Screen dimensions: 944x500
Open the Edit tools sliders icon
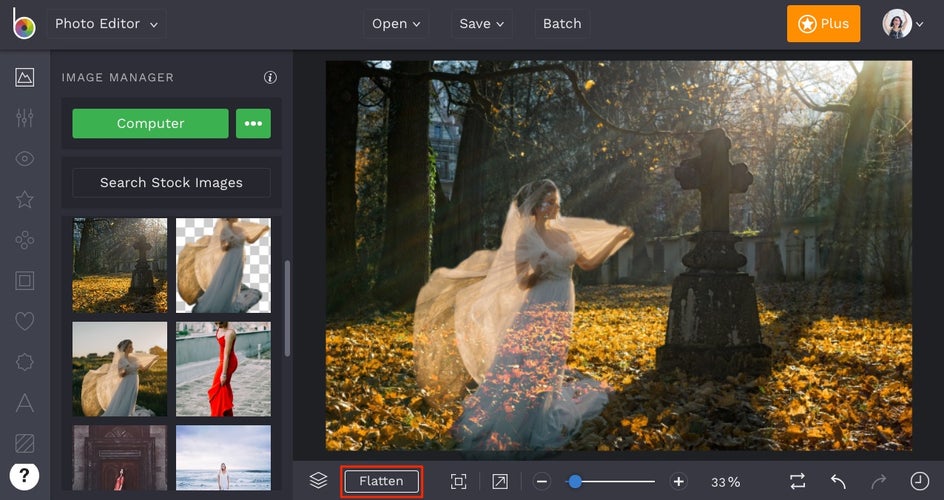[25, 118]
